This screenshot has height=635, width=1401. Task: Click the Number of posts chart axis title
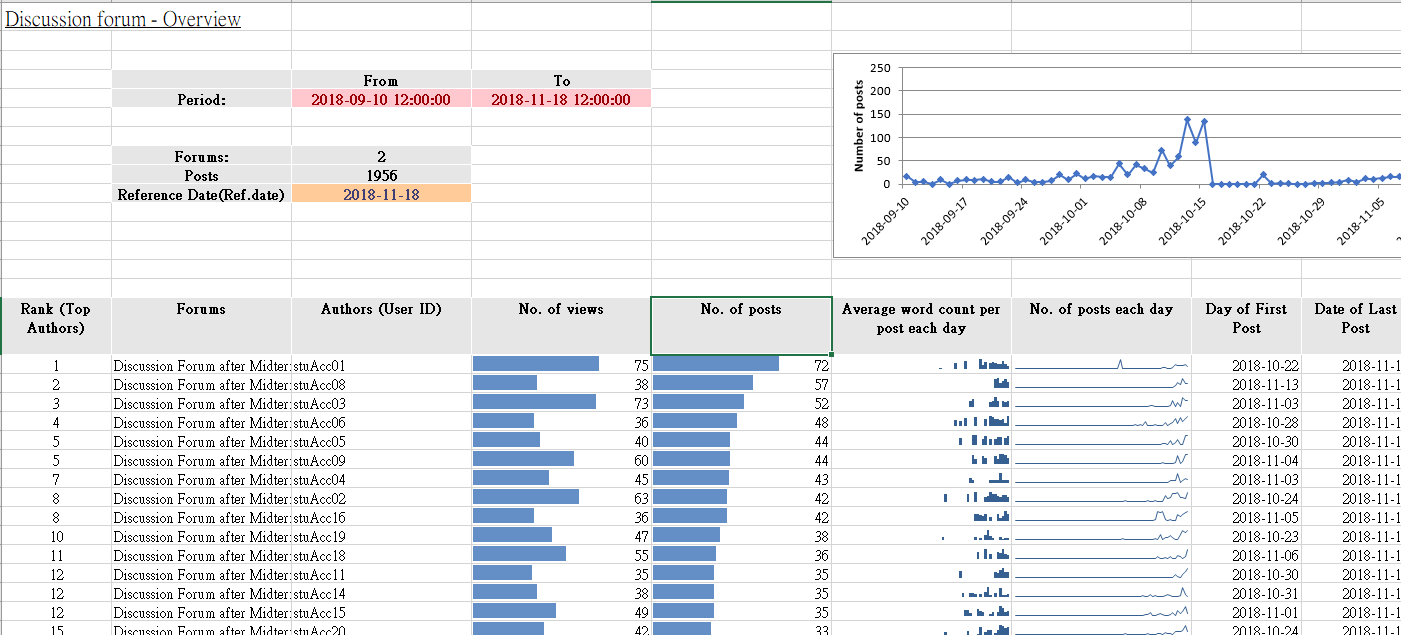(x=859, y=126)
